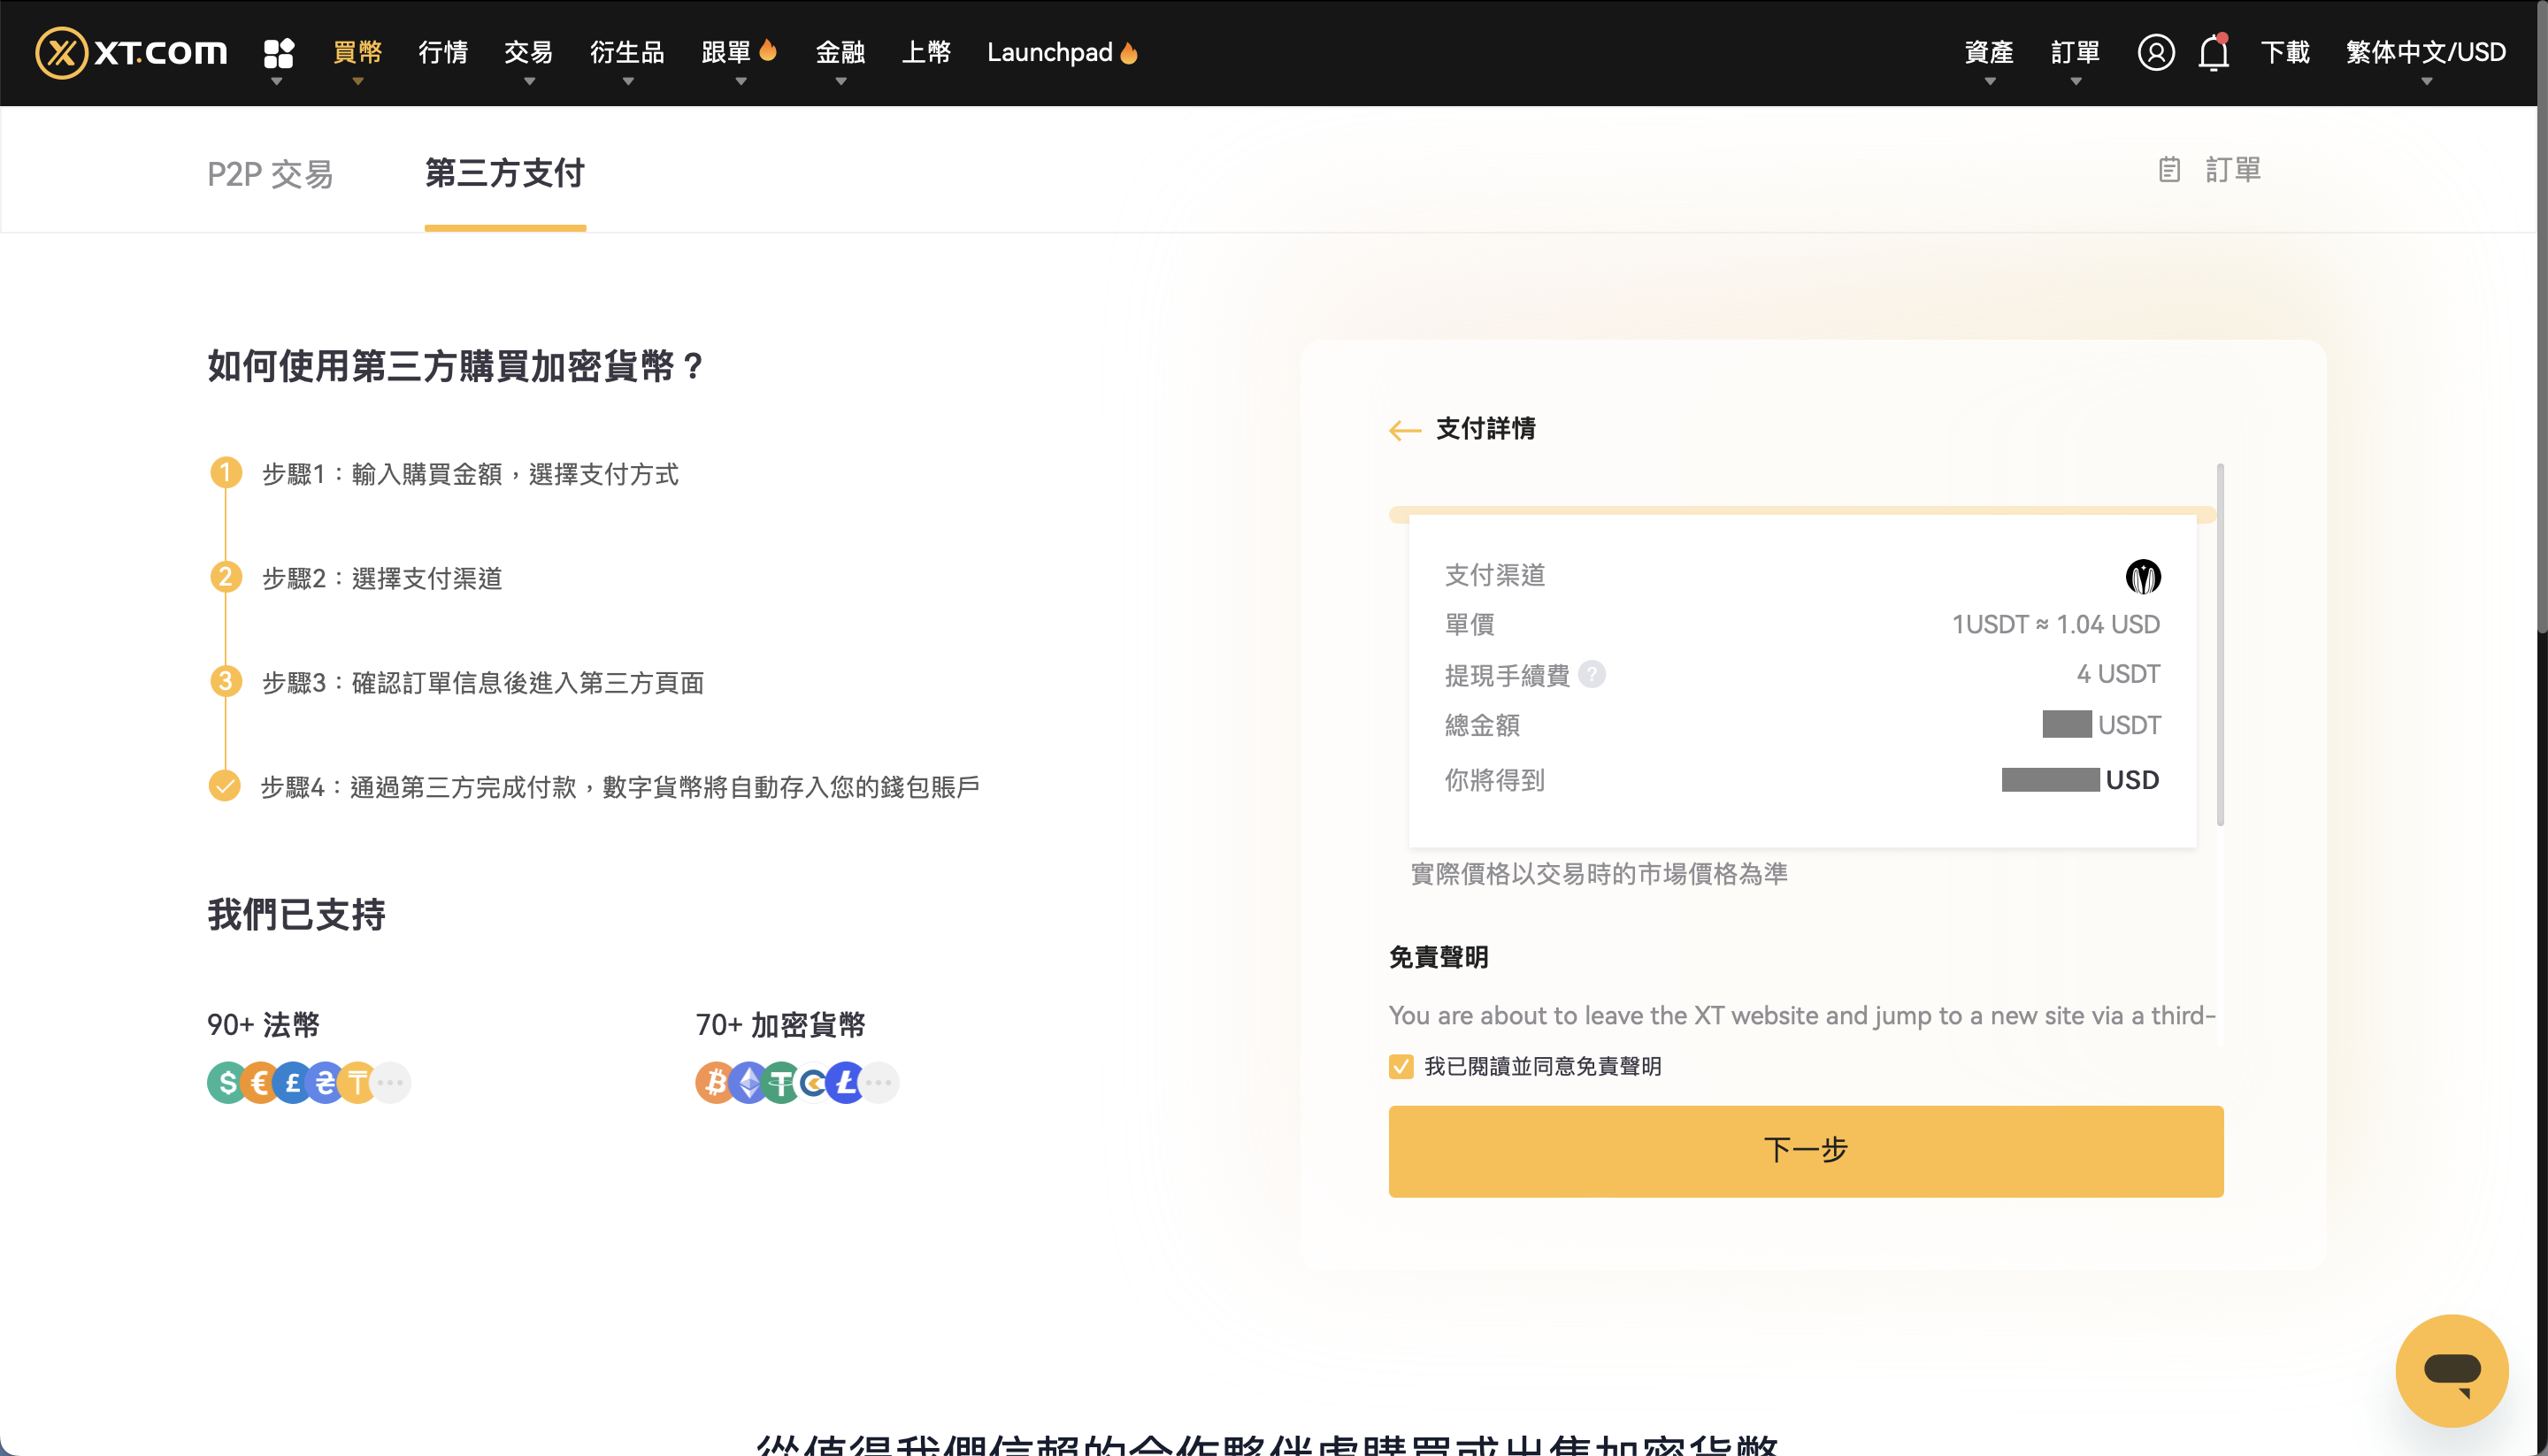Open the 上幣 menu item

(926, 52)
